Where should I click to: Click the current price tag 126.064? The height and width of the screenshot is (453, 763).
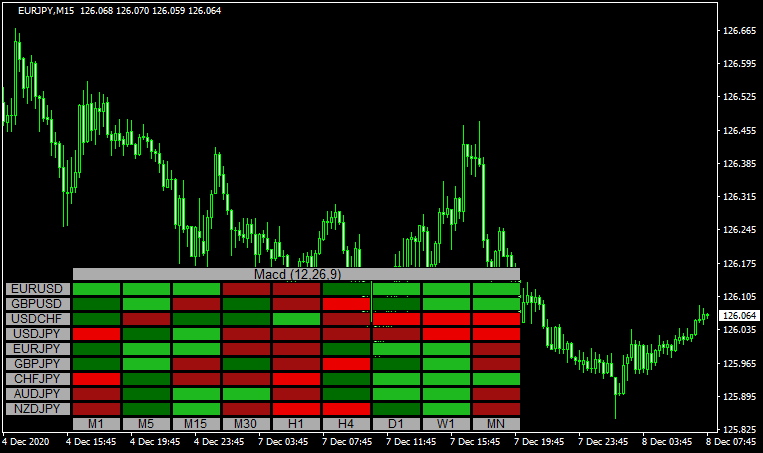click(739, 316)
